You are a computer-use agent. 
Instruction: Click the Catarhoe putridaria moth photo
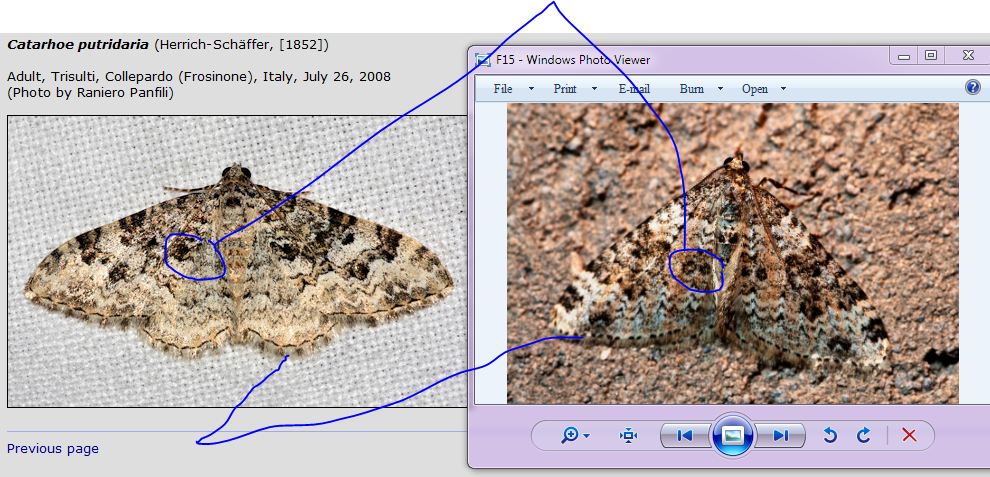coord(237,260)
